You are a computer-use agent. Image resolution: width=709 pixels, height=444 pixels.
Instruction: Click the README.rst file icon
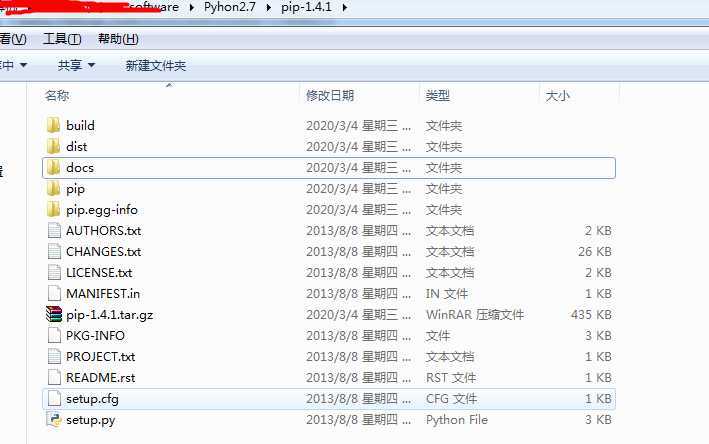tap(54, 378)
